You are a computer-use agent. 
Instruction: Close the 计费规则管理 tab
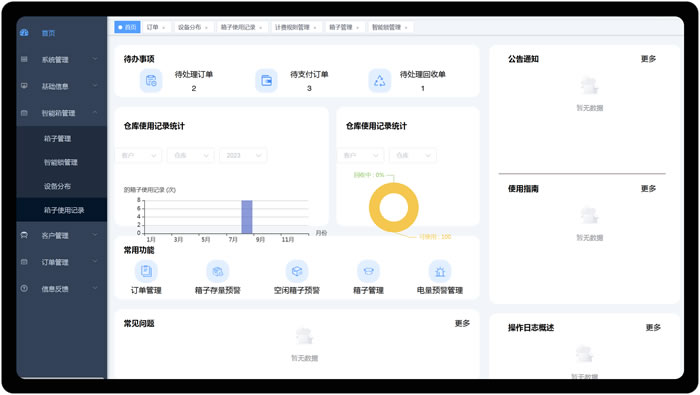[x=315, y=28]
